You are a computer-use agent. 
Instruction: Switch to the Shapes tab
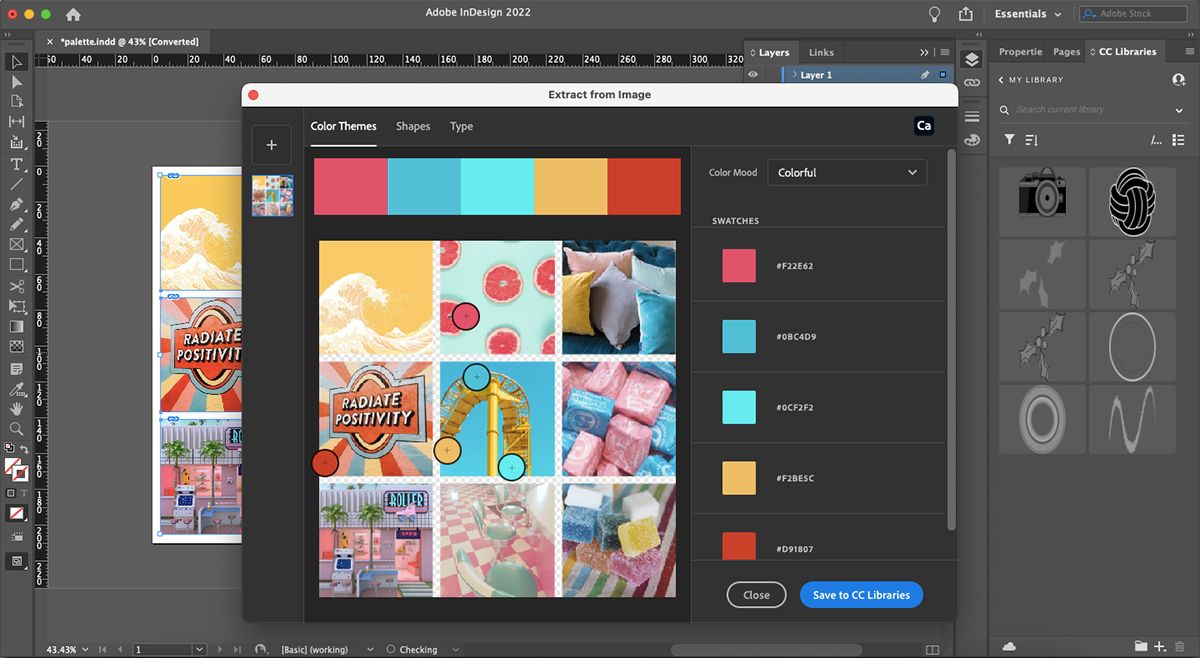(413, 127)
